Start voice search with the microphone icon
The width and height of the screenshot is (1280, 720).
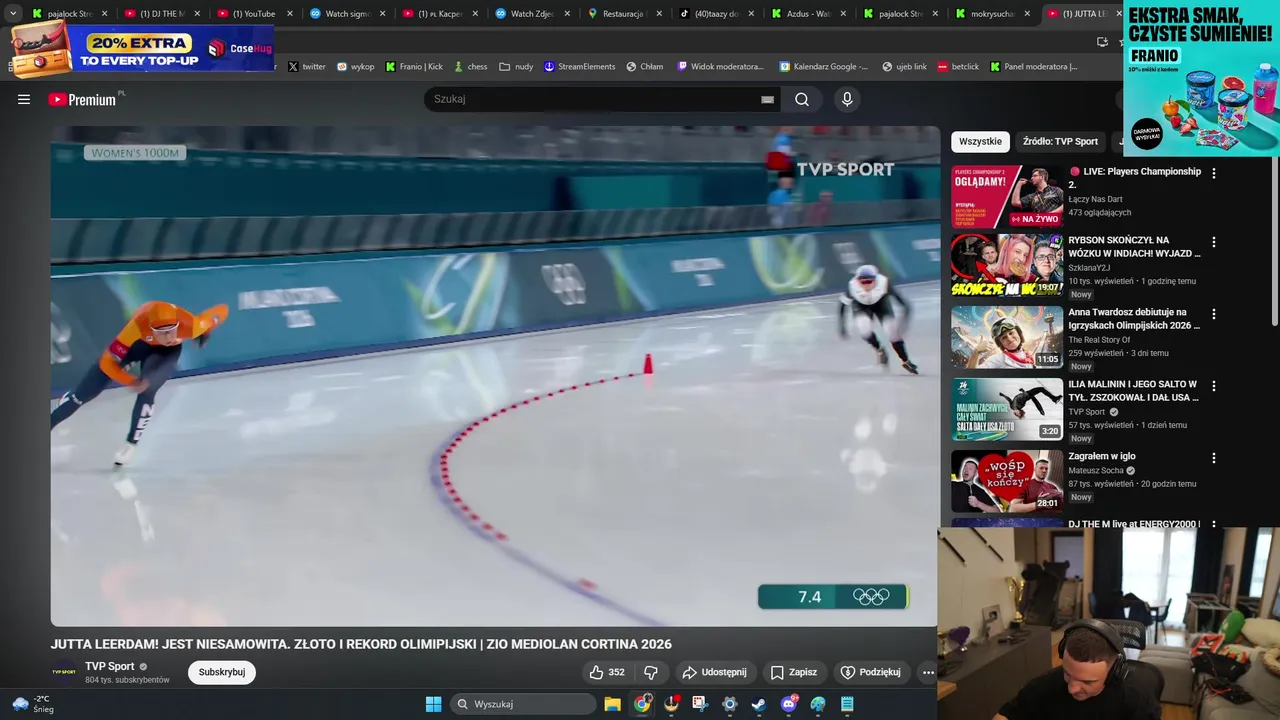[847, 99]
